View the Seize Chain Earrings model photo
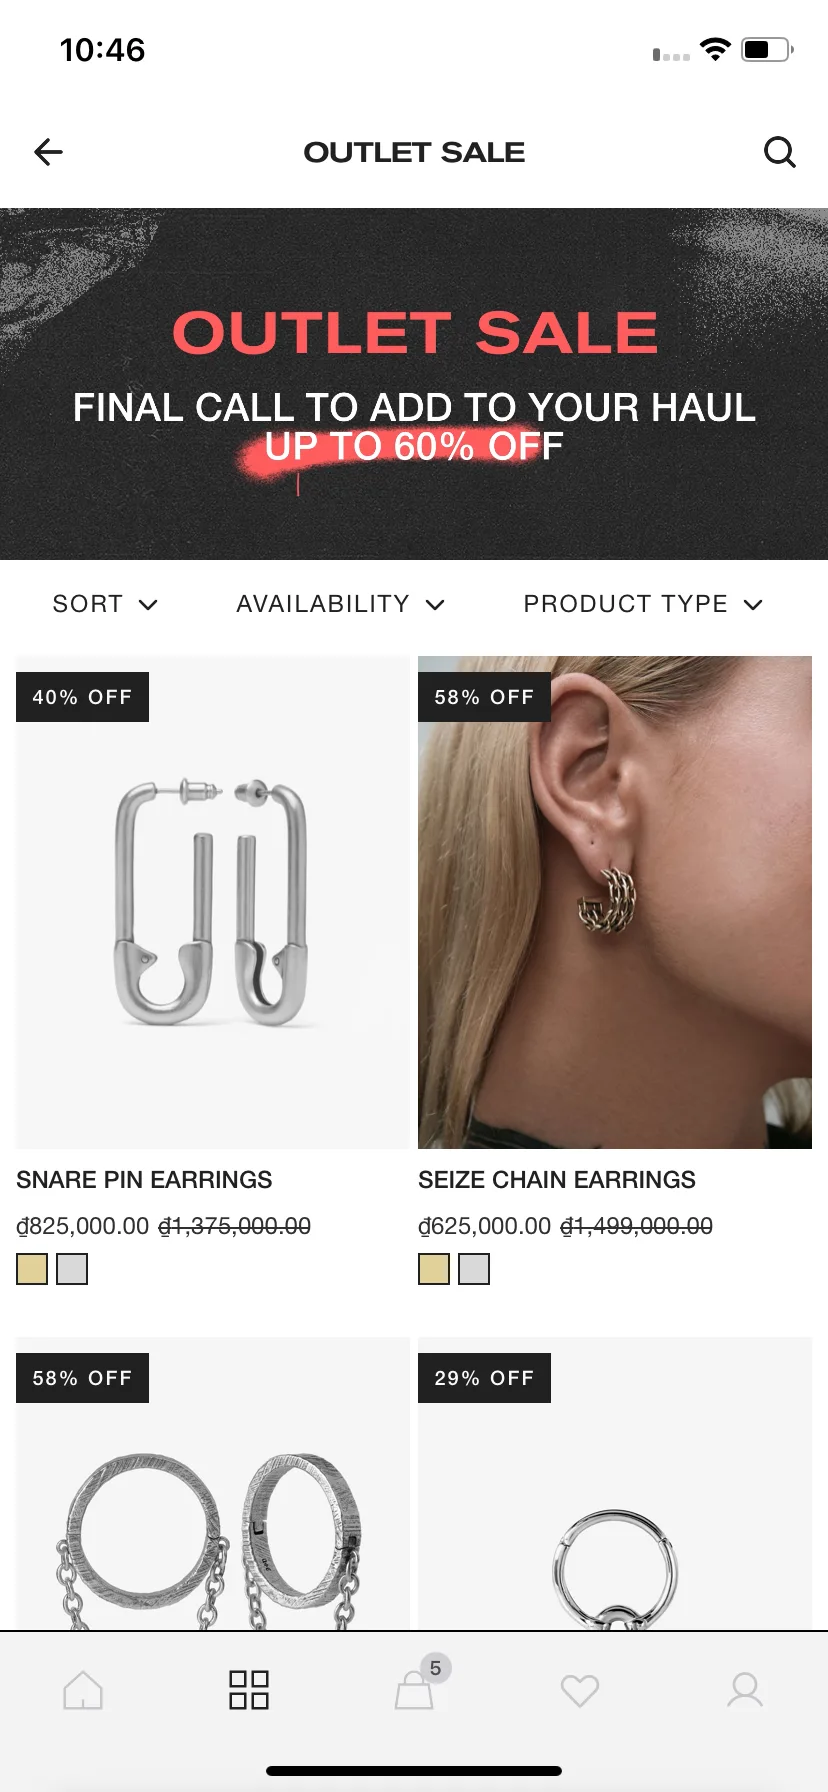Image resolution: width=828 pixels, height=1792 pixels. pos(615,902)
